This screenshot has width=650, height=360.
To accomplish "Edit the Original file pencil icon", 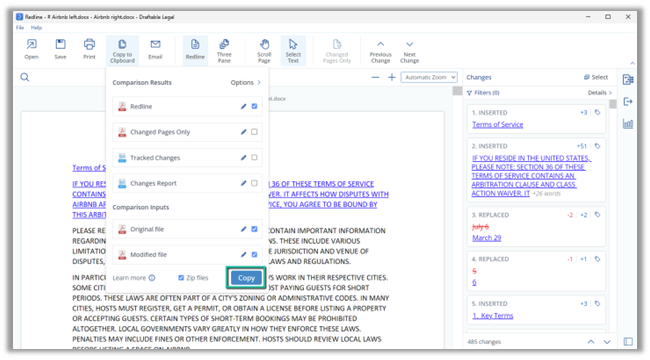I will tap(243, 229).
